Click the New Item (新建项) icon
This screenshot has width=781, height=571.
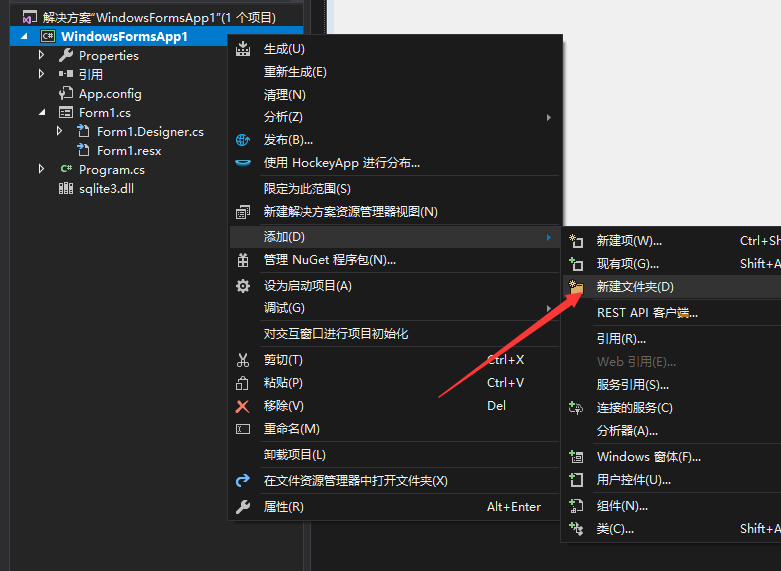tap(576, 241)
